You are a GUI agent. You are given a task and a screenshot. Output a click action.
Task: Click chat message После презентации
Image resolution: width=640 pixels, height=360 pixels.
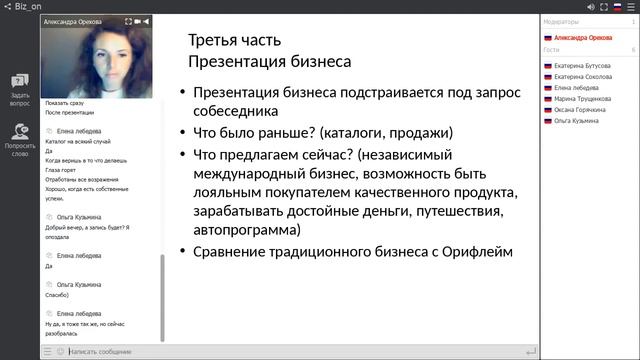[69, 113]
